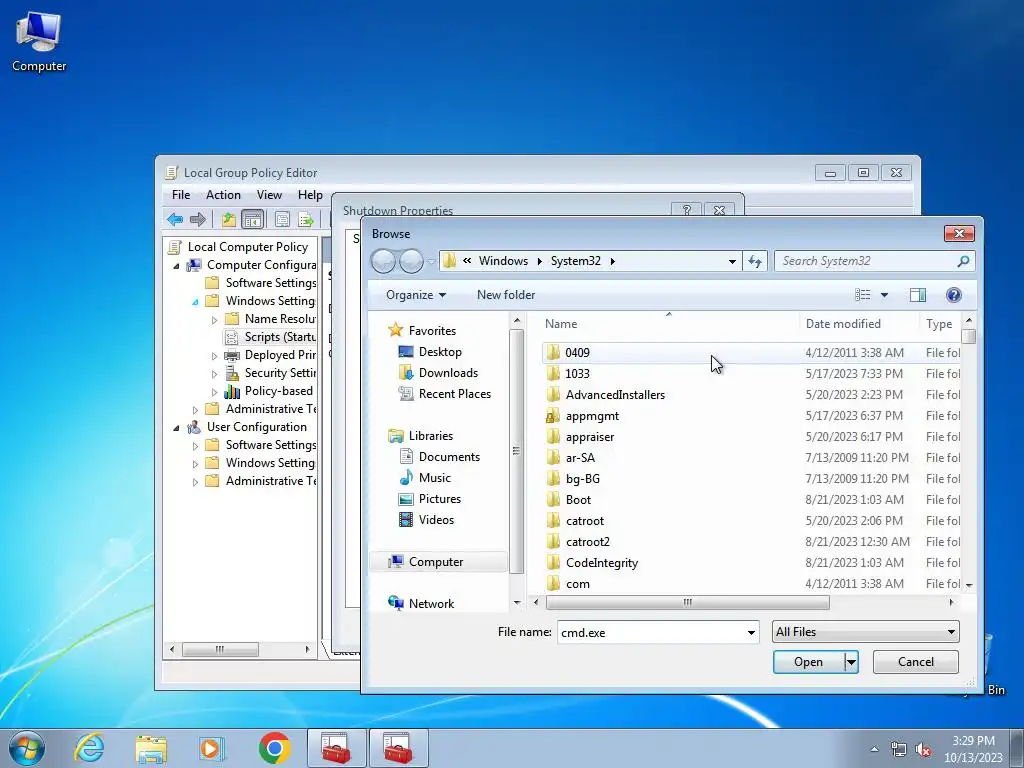Select Network in the Browse navigation pane
The height and width of the screenshot is (768, 1024).
(x=431, y=603)
